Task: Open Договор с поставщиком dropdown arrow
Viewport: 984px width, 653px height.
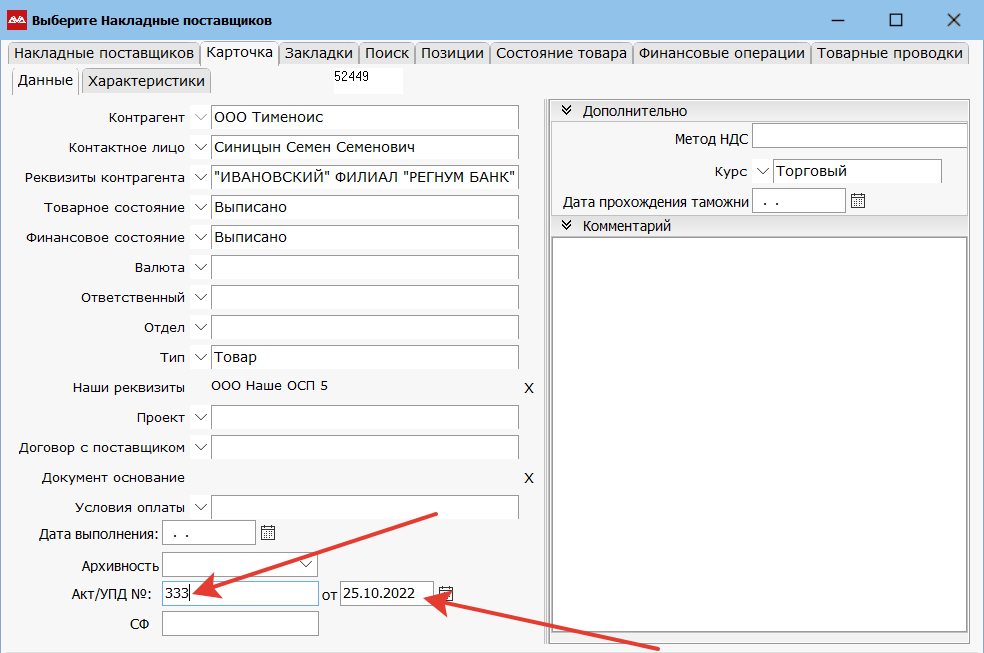Action: click(200, 447)
